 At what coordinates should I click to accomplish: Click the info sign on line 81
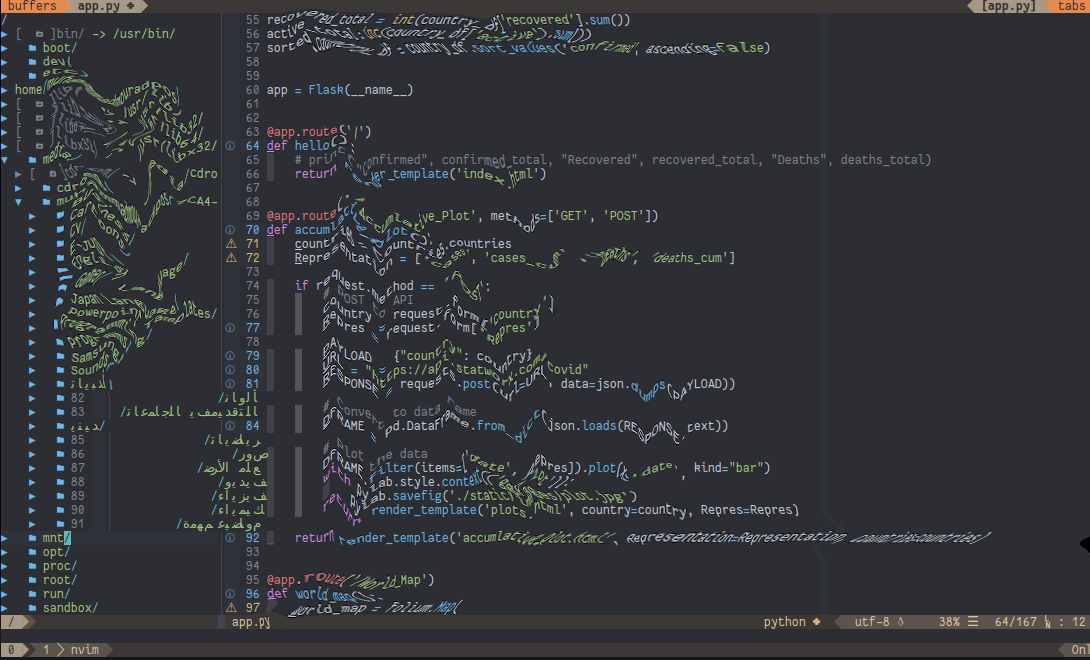[230, 383]
